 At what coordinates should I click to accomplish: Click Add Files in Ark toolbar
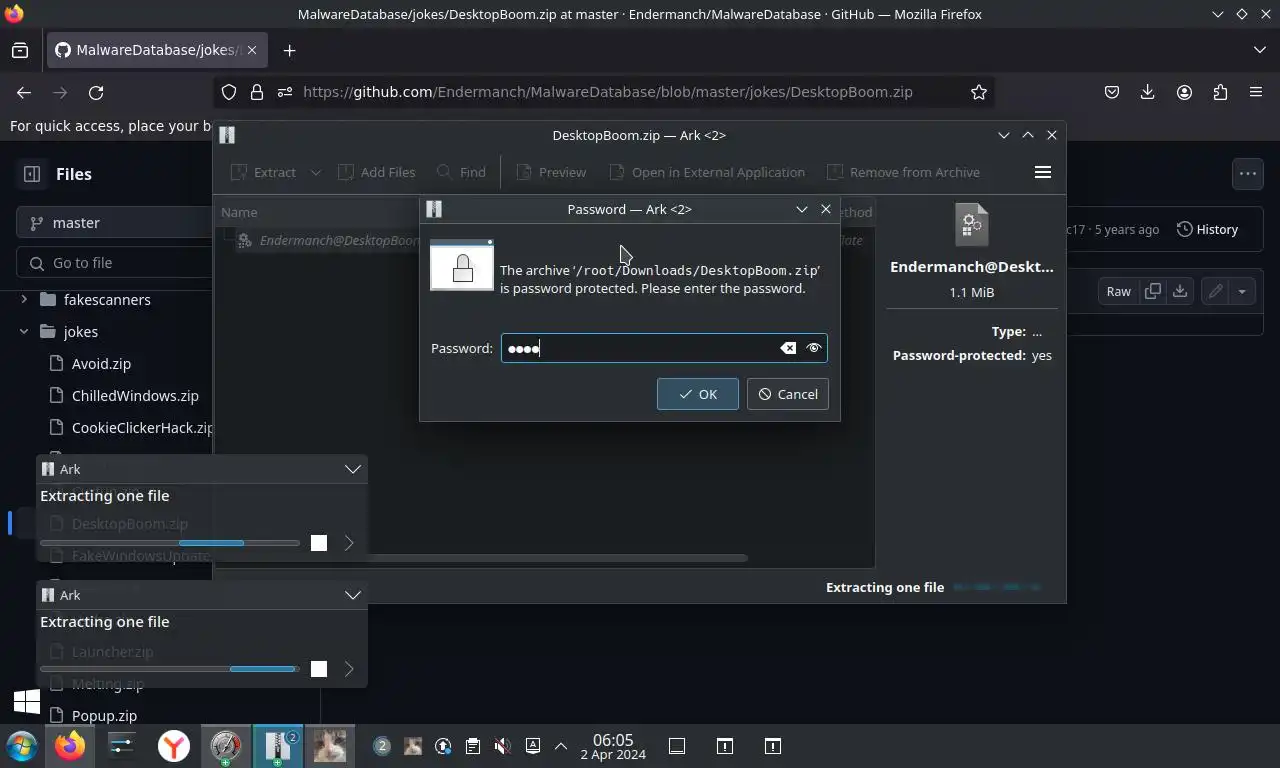377,172
